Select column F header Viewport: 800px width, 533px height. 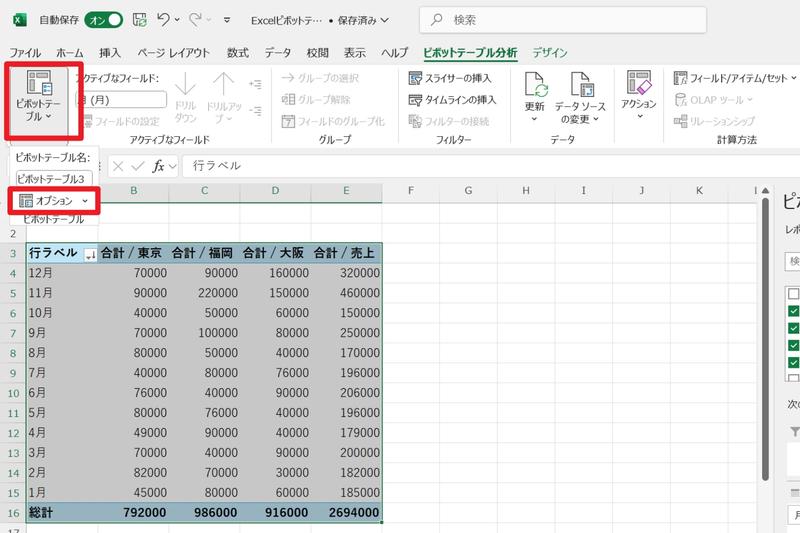[411, 191]
